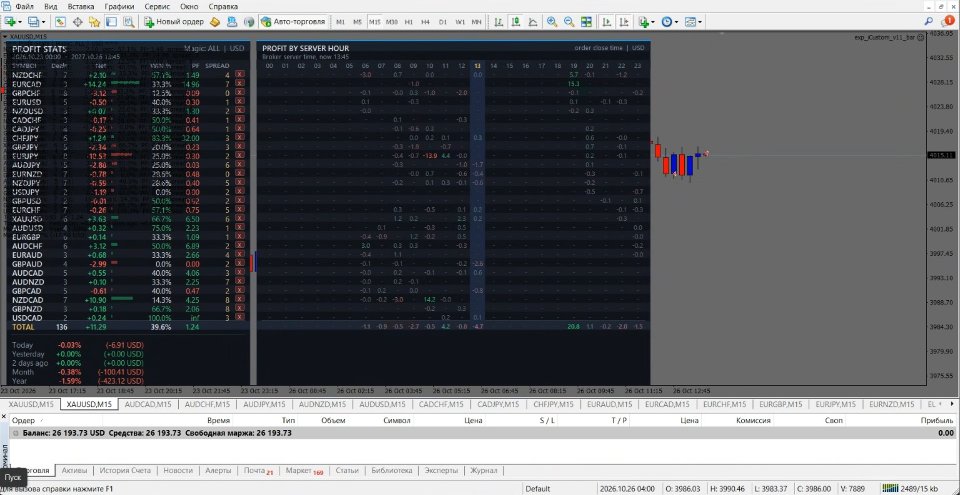Zoom out of the chart
This screenshot has height=495, width=960.
[x=569, y=21]
